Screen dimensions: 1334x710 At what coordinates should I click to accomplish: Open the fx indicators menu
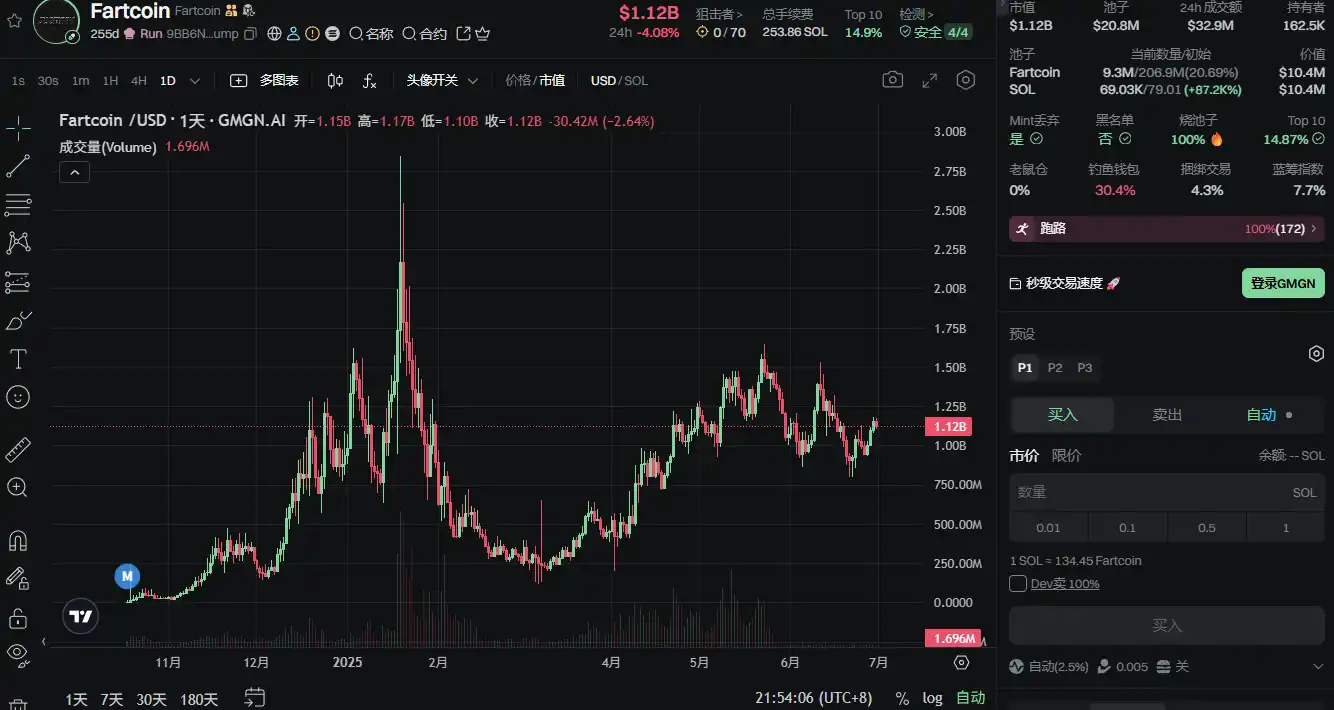pyautogui.click(x=370, y=80)
